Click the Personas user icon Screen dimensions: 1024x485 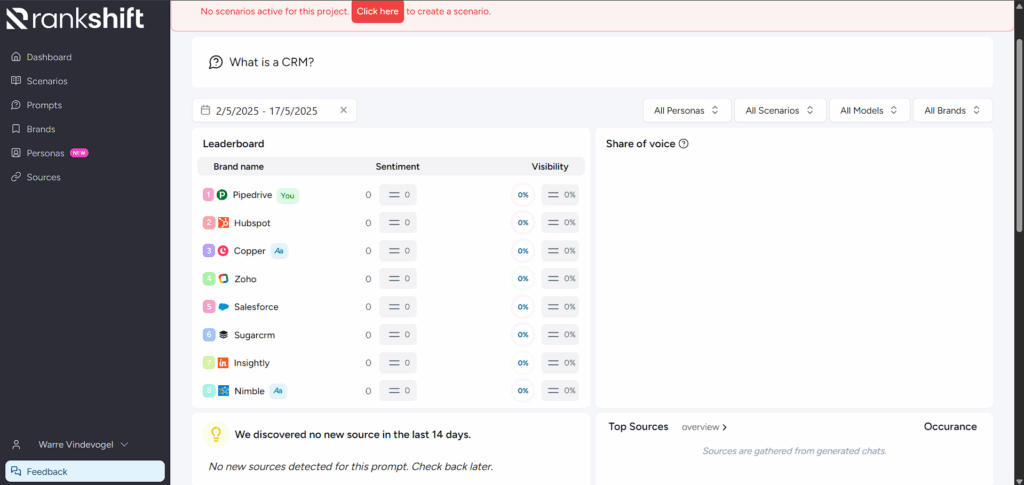click(16, 153)
